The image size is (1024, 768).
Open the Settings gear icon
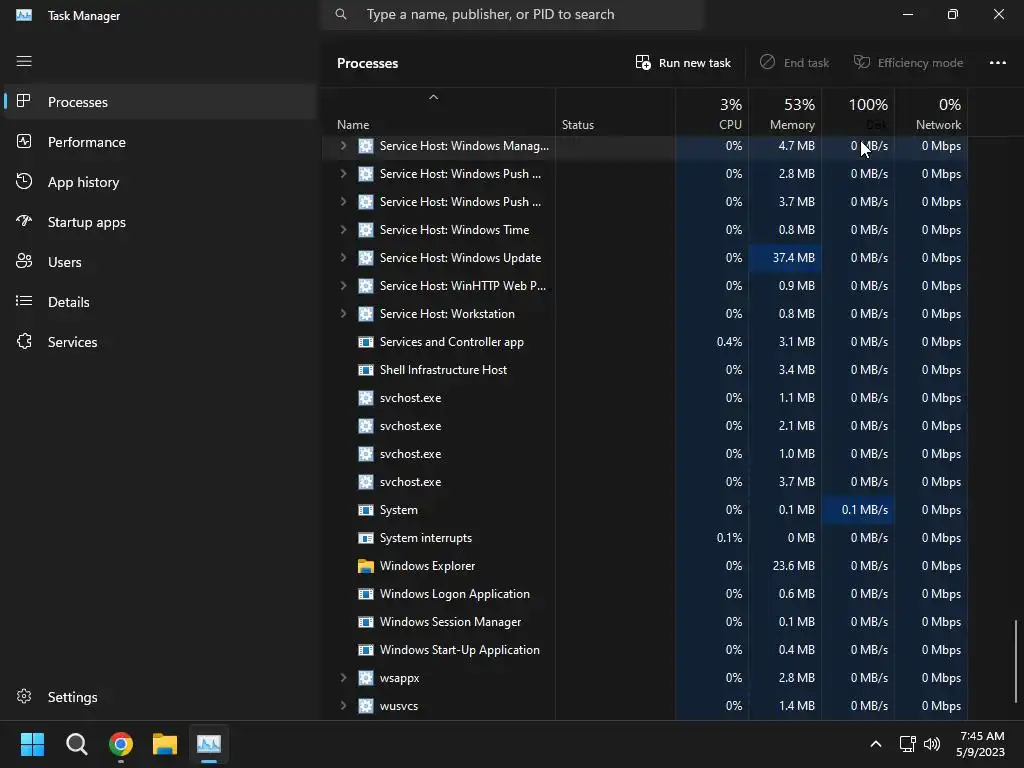click(24, 696)
